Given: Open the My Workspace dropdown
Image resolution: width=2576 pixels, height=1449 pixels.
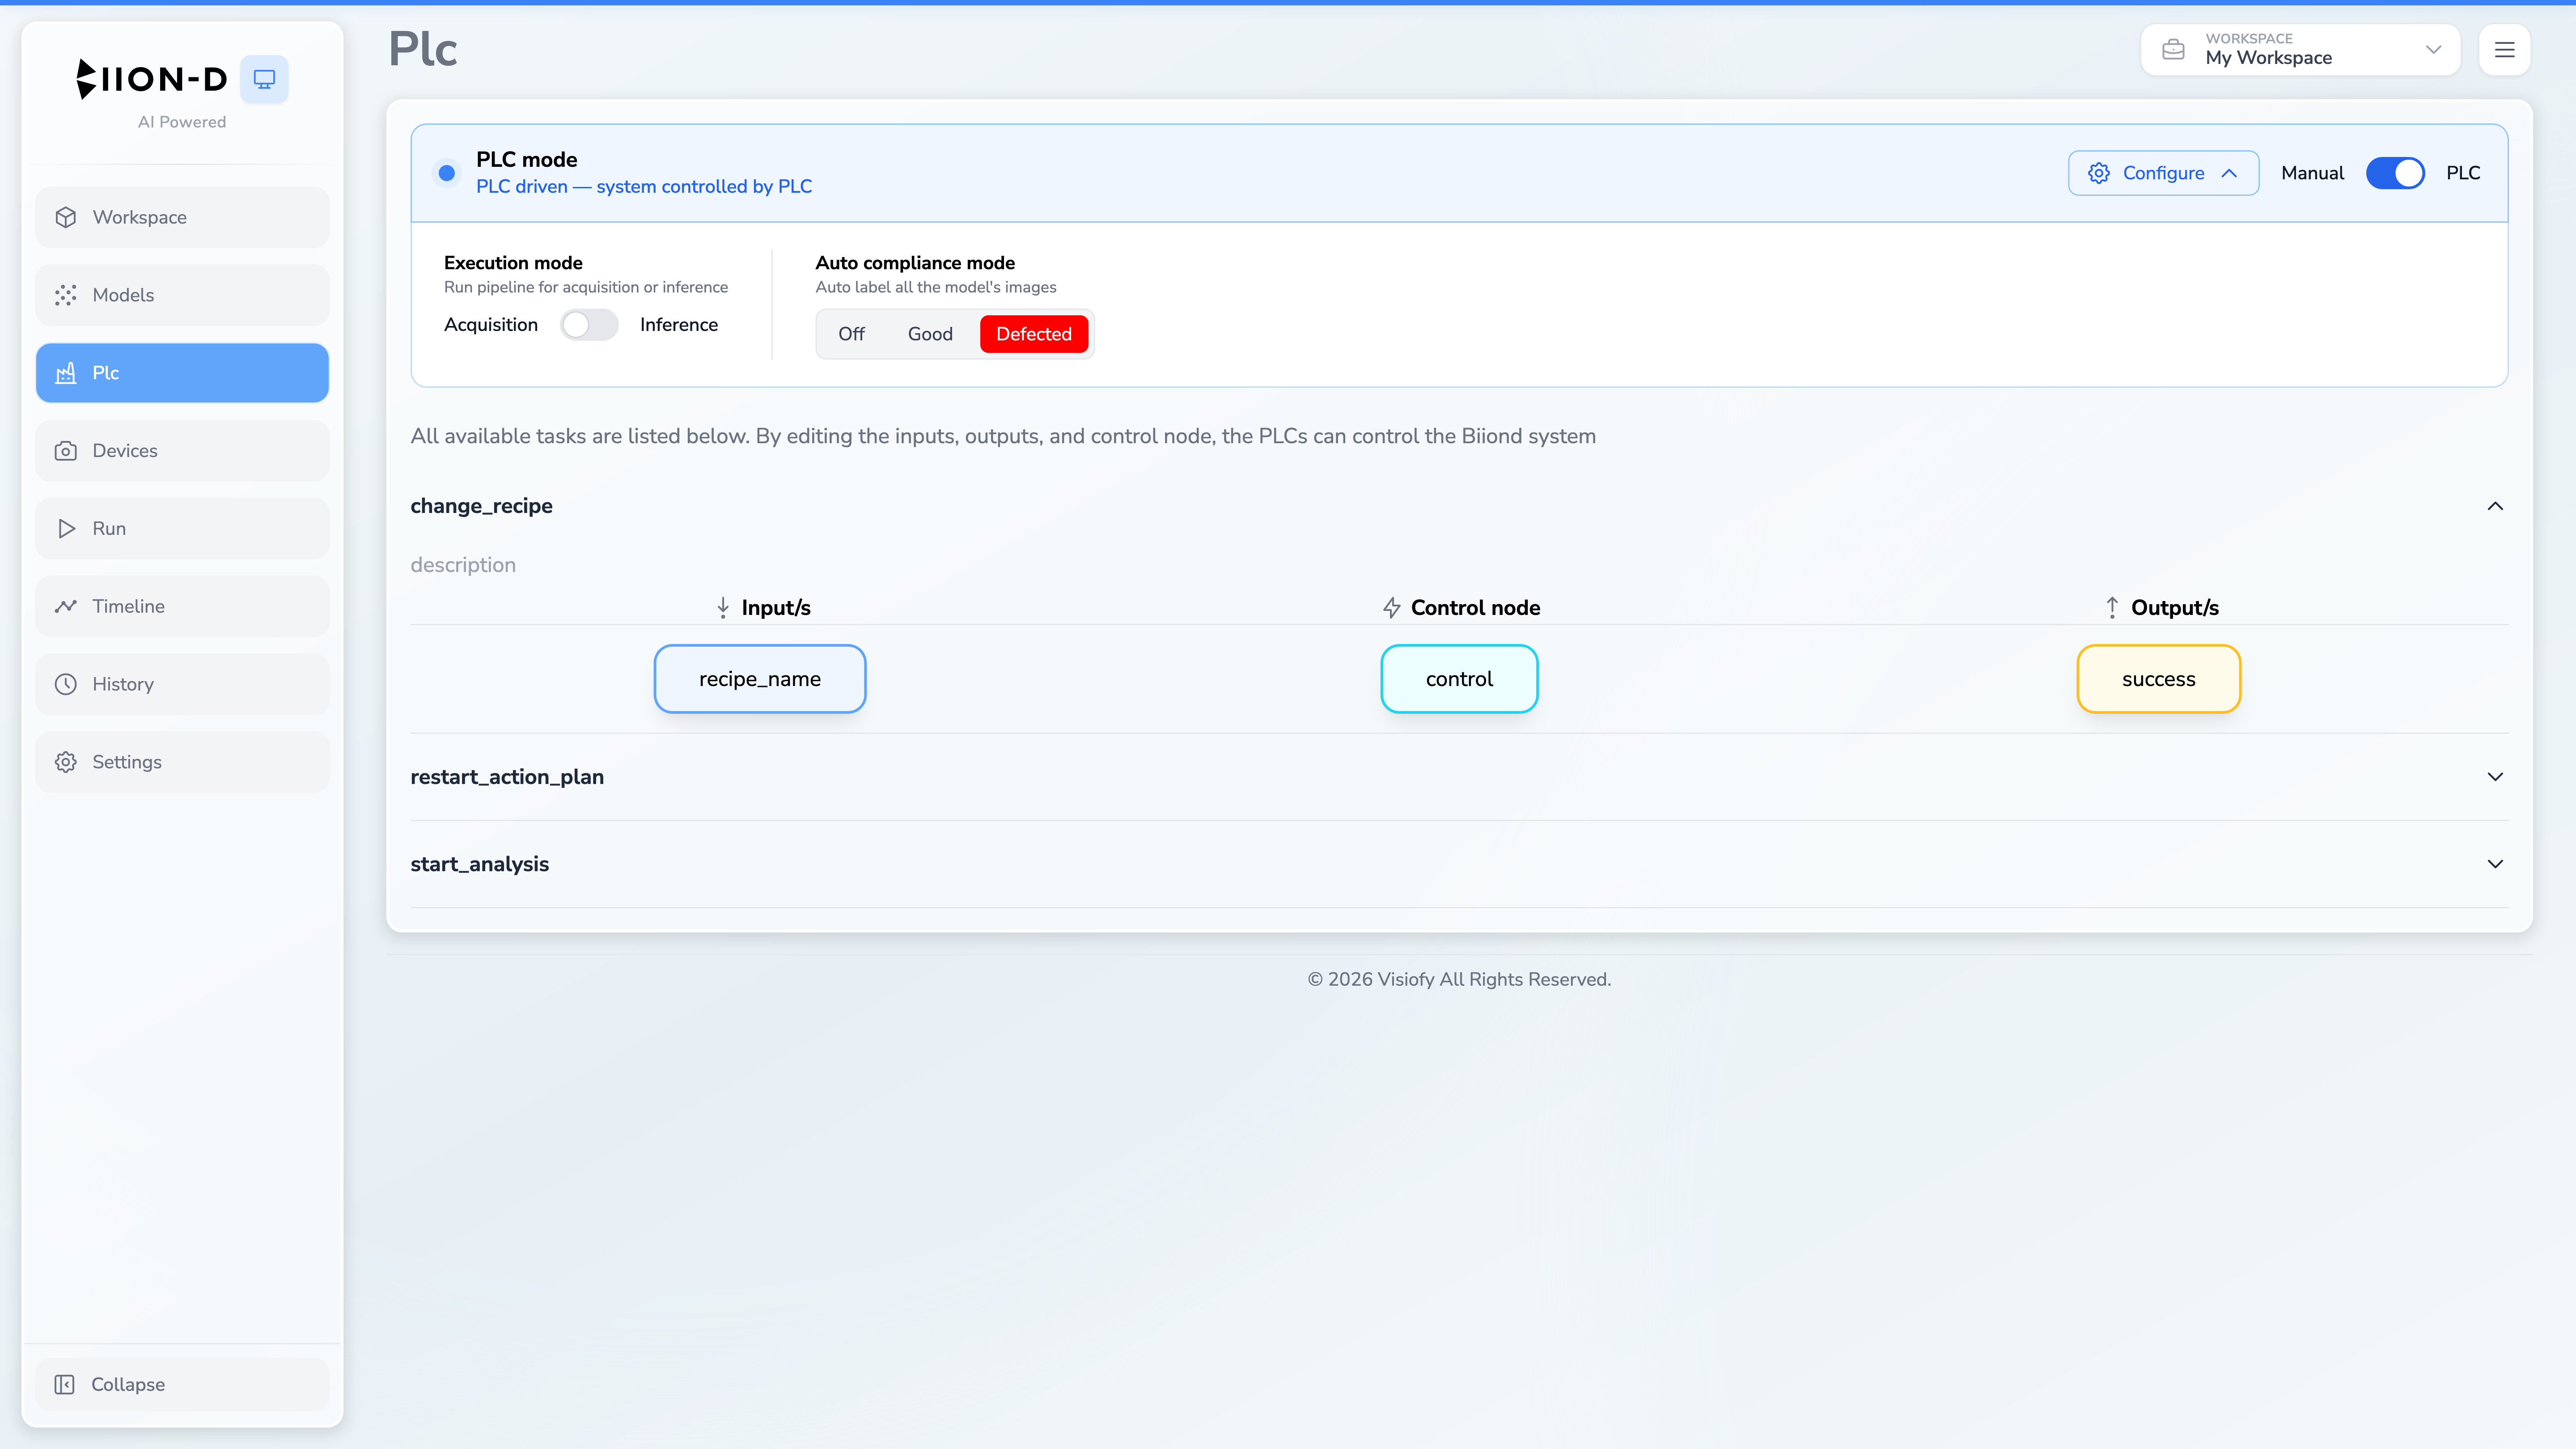Looking at the screenshot, I should tap(2300, 49).
